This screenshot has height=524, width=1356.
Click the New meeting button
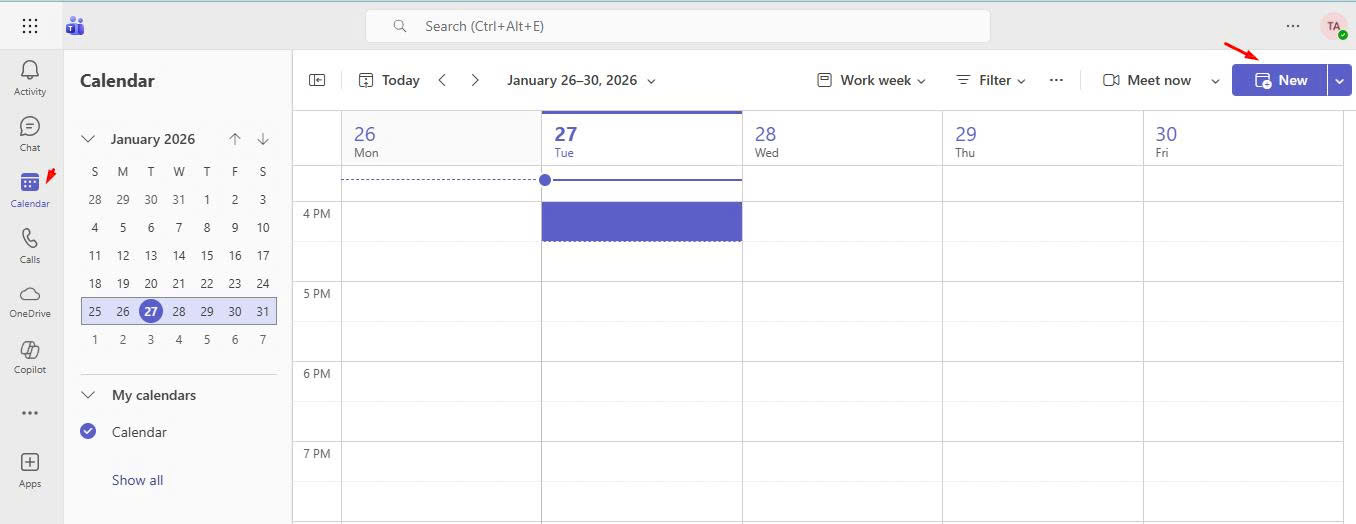click(x=1280, y=80)
